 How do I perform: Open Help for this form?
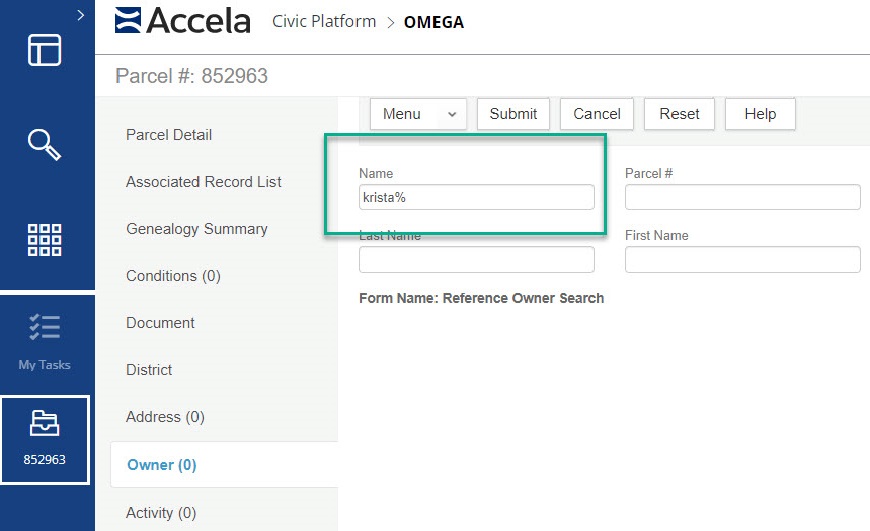point(760,114)
